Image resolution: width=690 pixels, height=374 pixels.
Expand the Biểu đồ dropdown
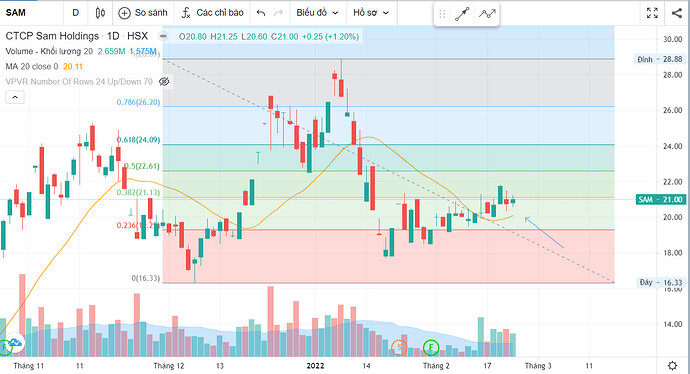pyautogui.click(x=317, y=13)
